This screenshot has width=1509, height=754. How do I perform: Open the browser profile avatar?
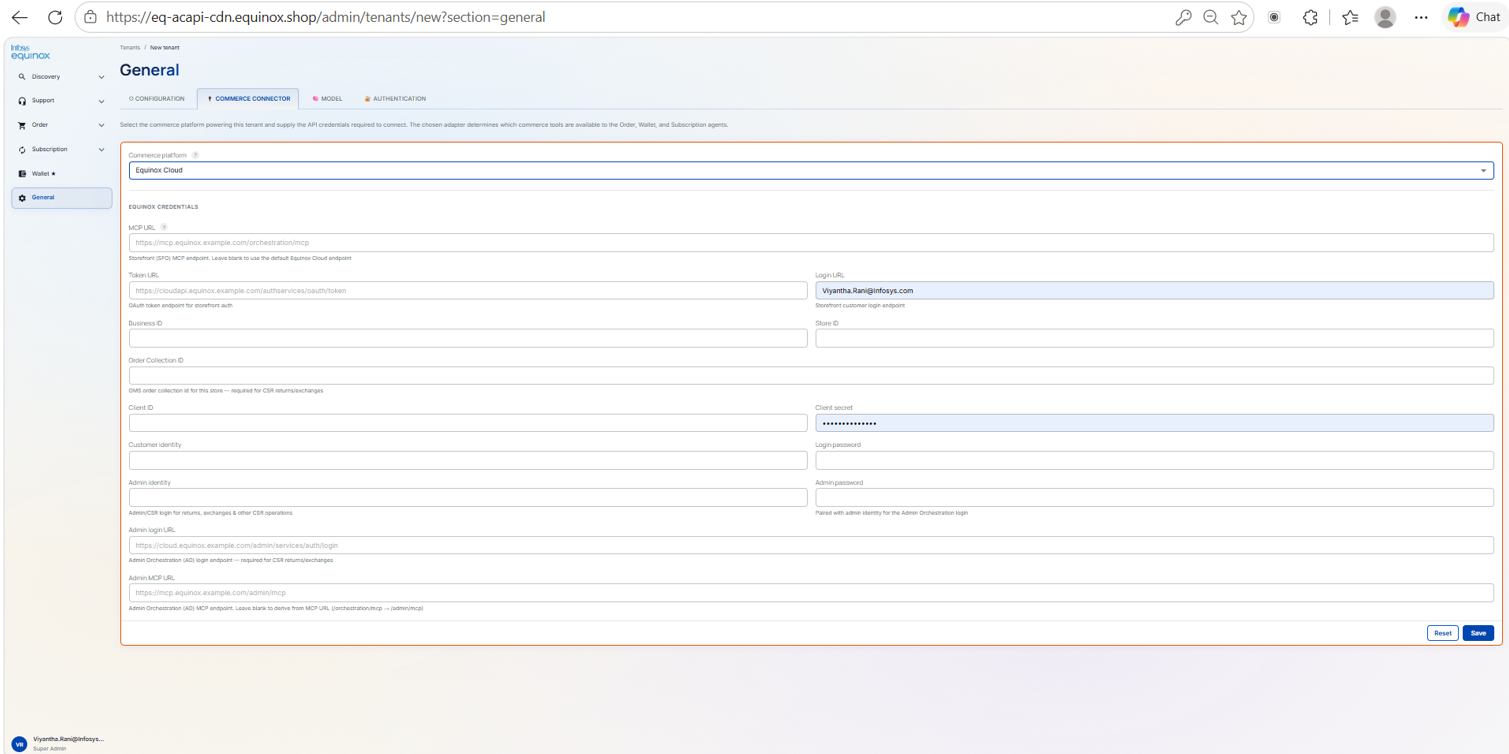point(1385,17)
